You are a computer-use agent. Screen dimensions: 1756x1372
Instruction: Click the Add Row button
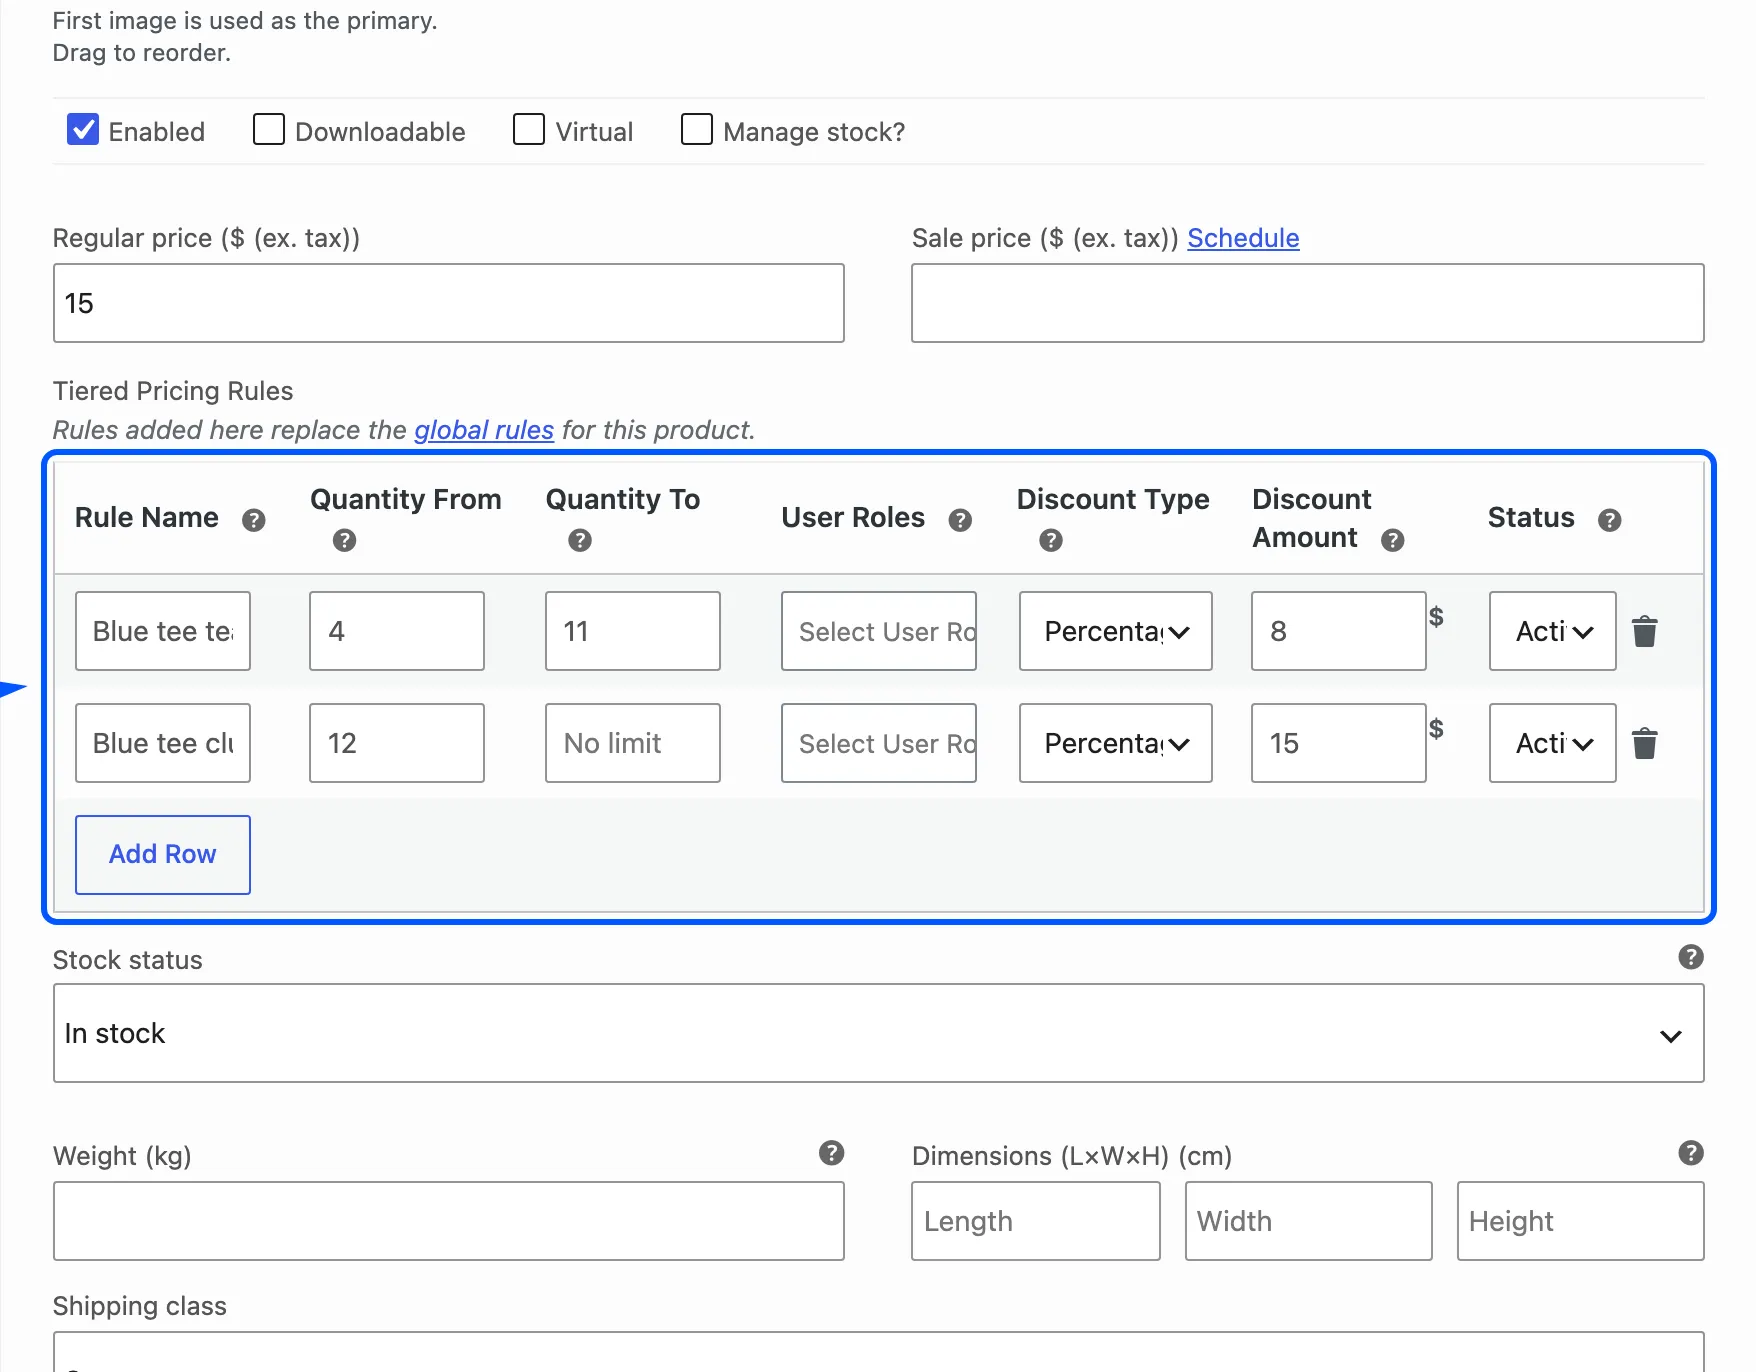click(x=163, y=855)
